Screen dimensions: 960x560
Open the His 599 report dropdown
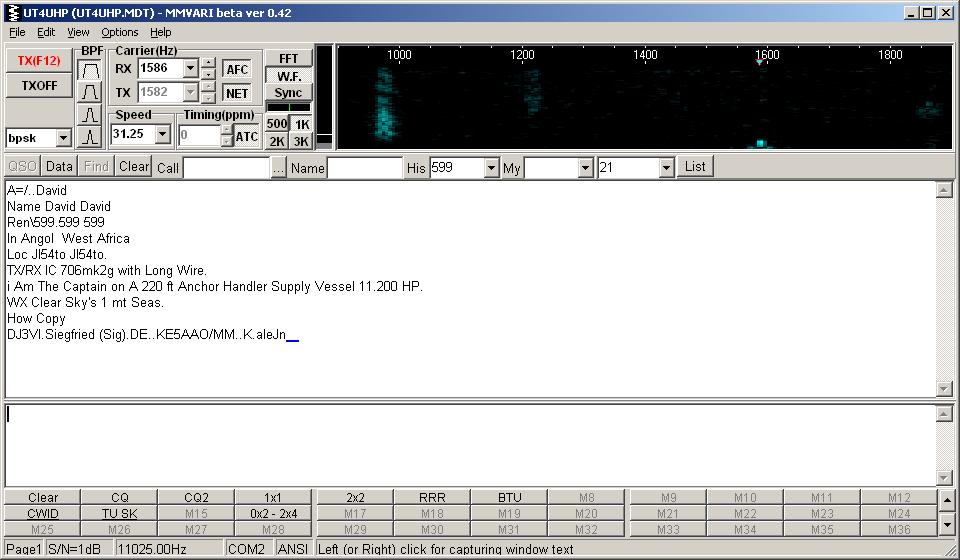pyautogui.click(x=491, y=168)
